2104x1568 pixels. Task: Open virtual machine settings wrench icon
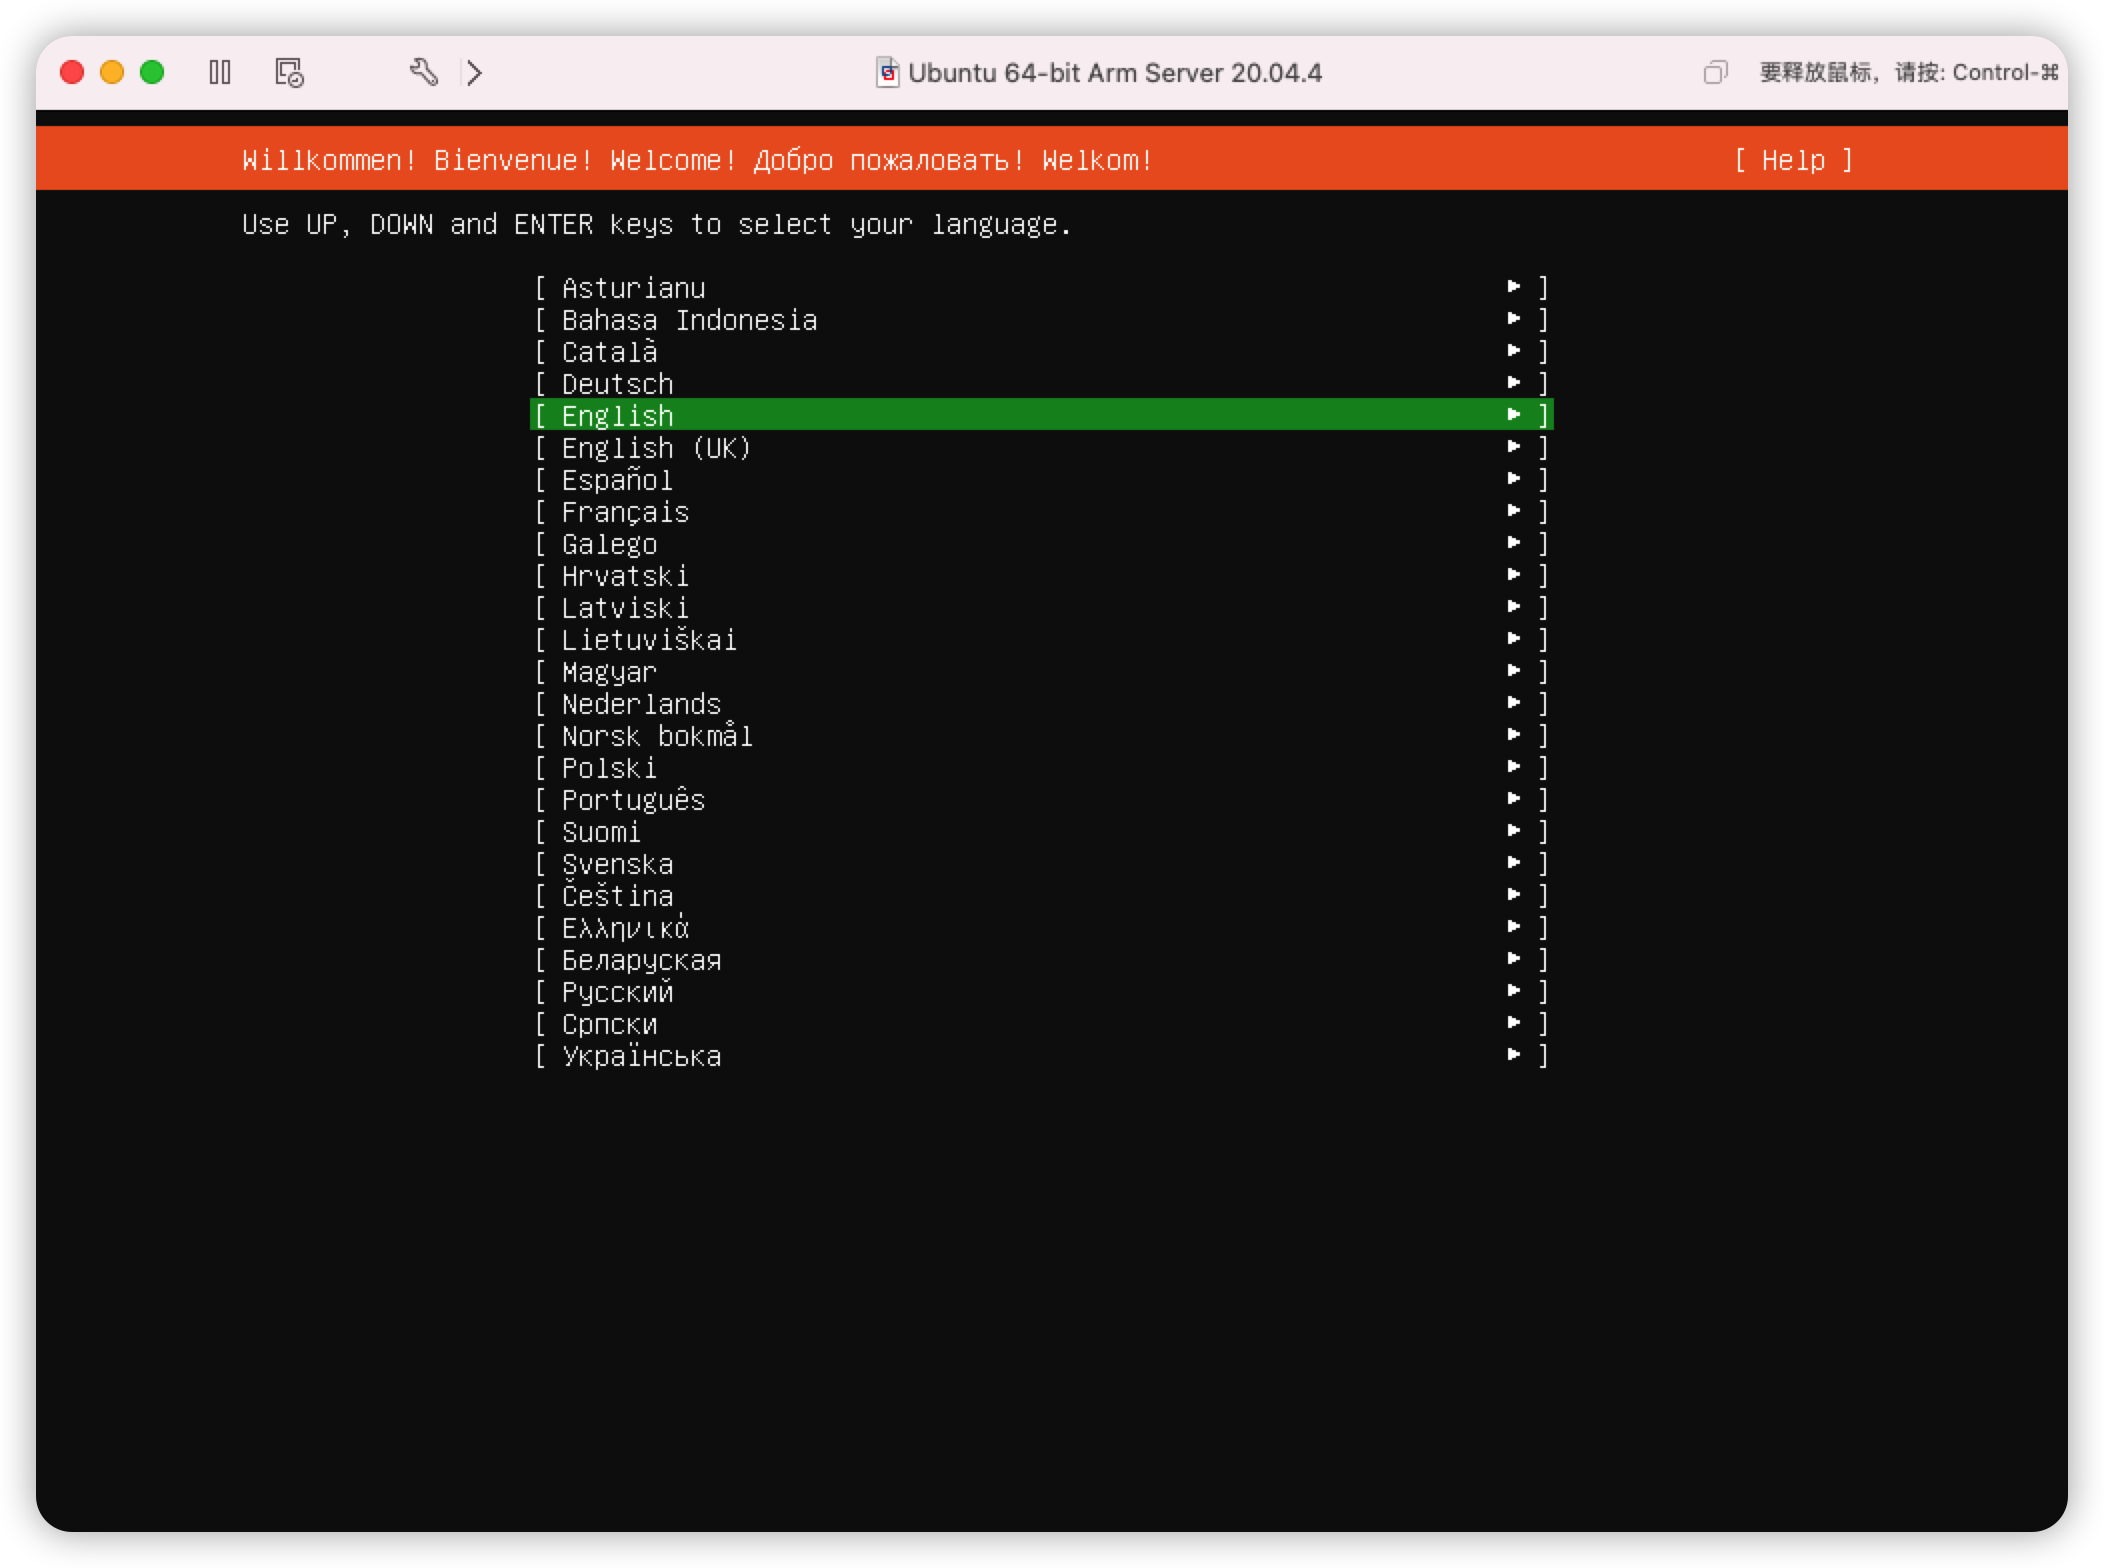point(424,72)
